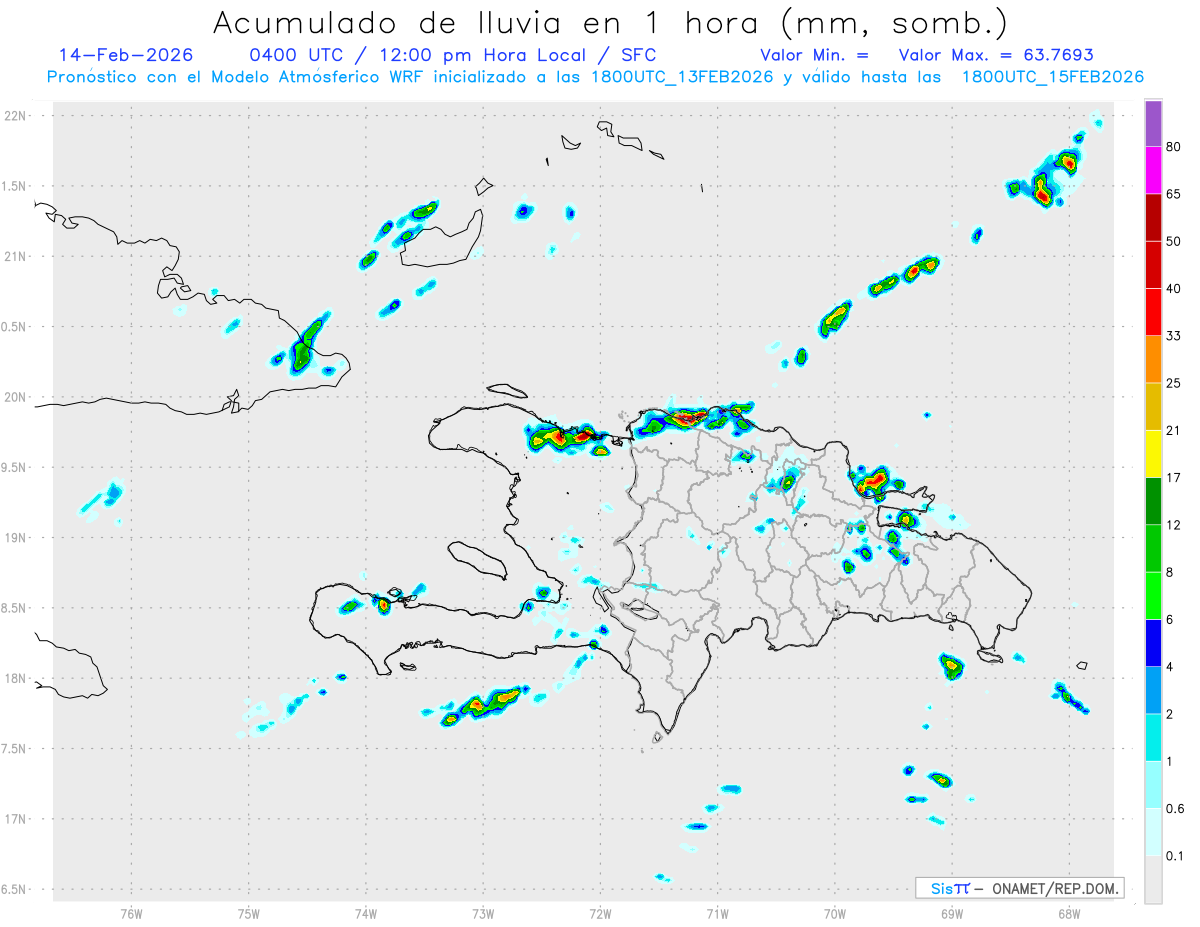Click the colorbar tick label "0.1"

pos(1175,856)
